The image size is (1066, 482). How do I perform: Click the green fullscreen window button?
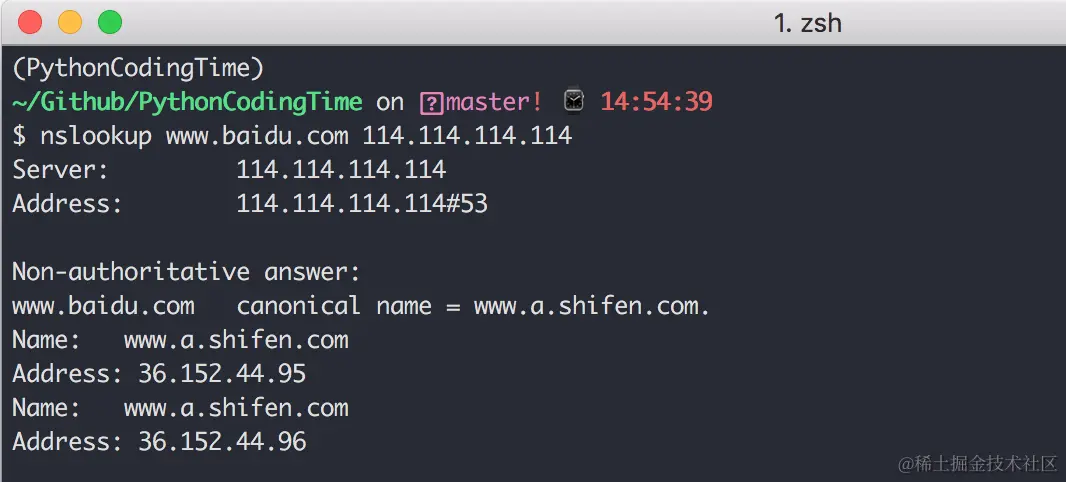[110, 22]
